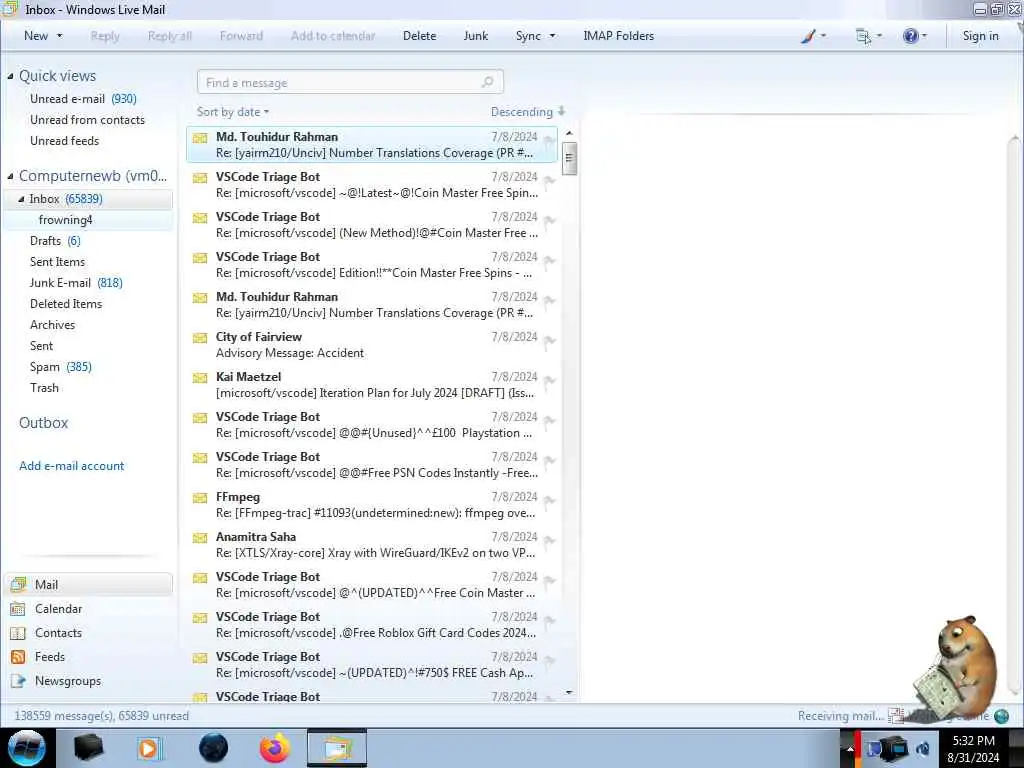
Task: Click envelope icon of Anamitra Saha message
Action: (200, 537)
